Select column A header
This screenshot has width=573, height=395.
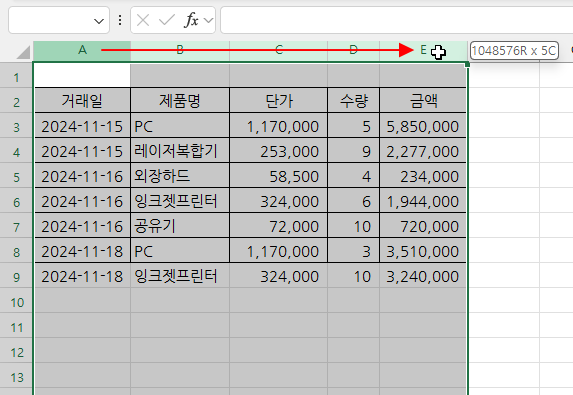click(x=82, y=50)
